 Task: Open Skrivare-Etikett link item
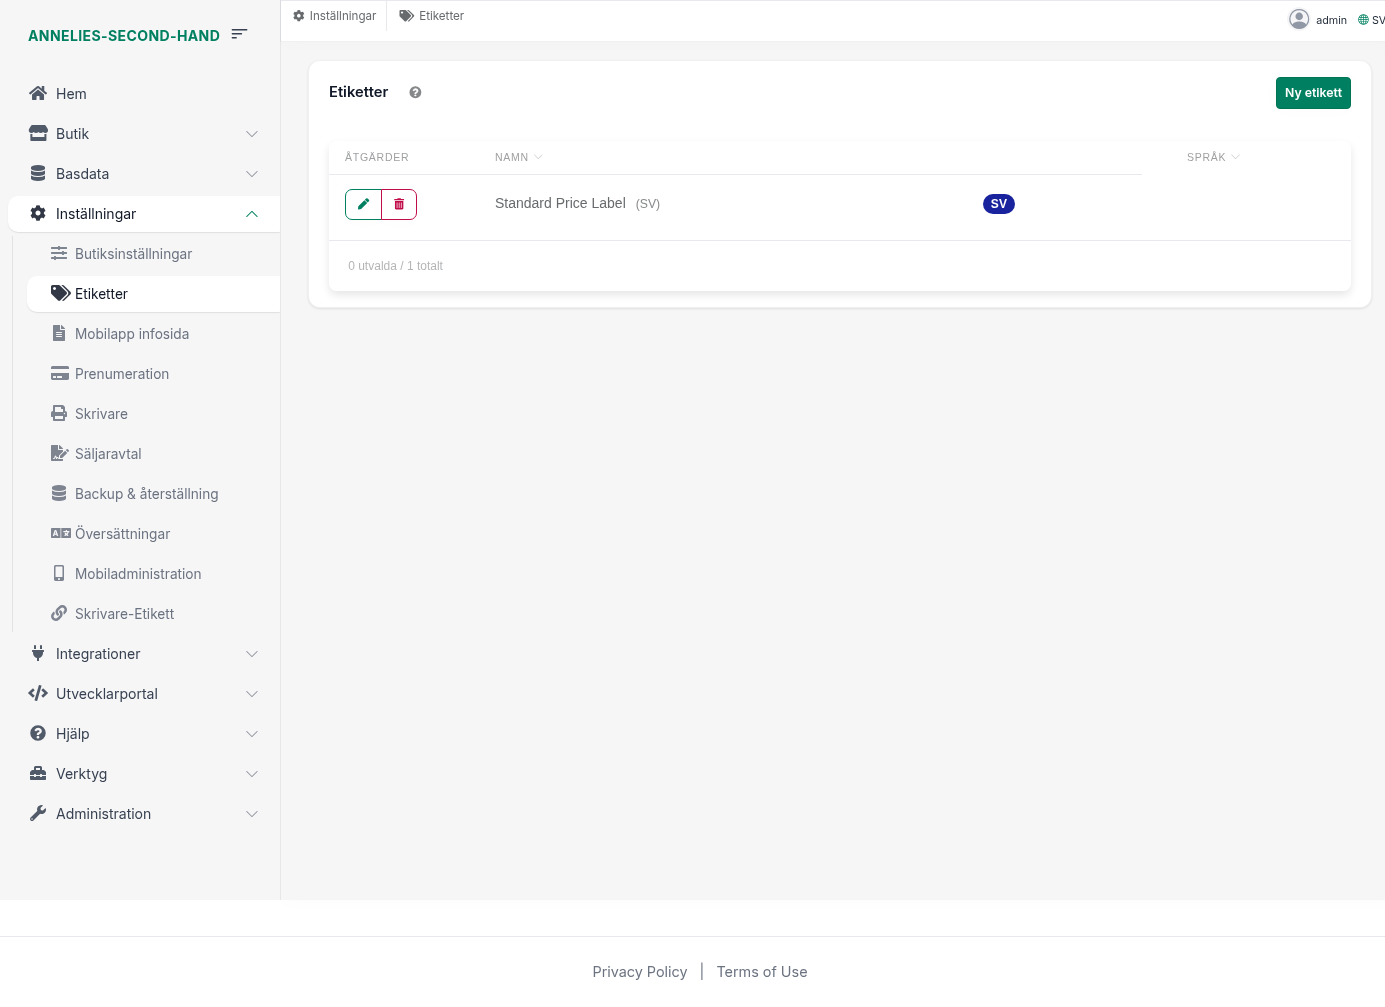point(124,614)
